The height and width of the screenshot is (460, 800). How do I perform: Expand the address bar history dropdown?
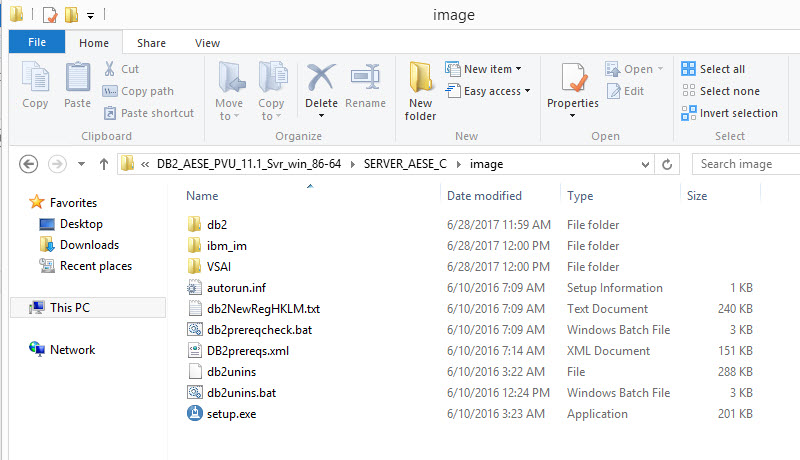(x=645, y=164)
